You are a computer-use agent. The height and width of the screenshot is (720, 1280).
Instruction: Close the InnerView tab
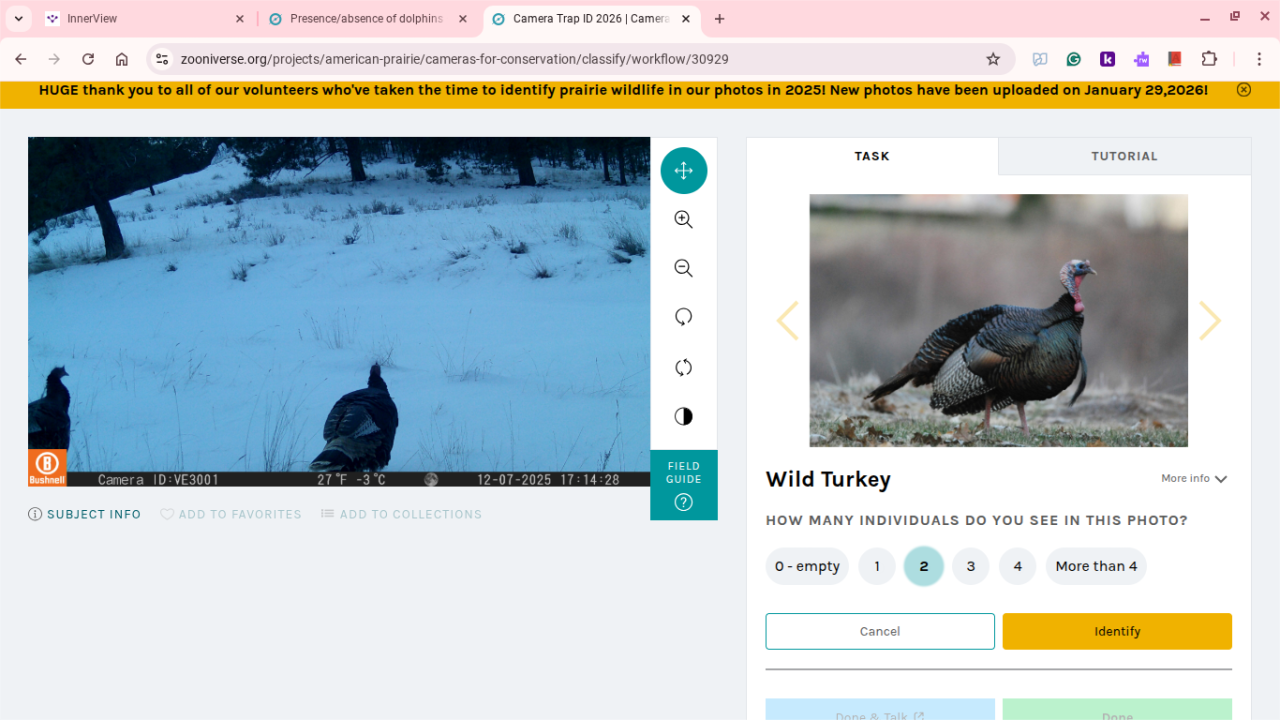click(240, 19)
